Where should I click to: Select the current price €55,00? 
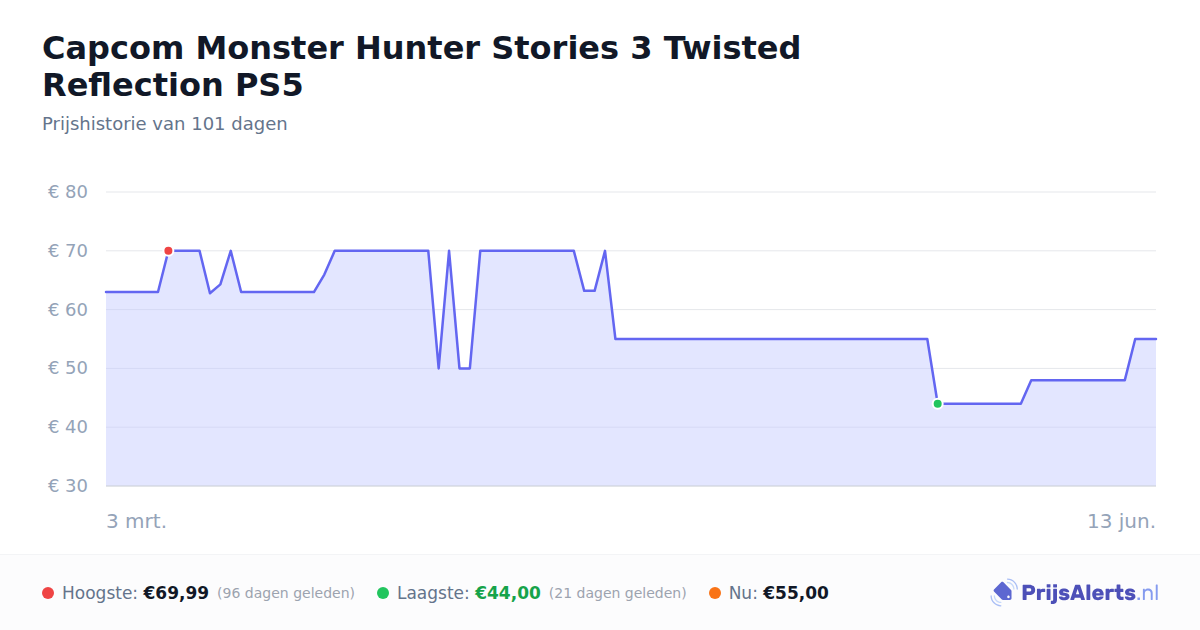click(796, 593)
